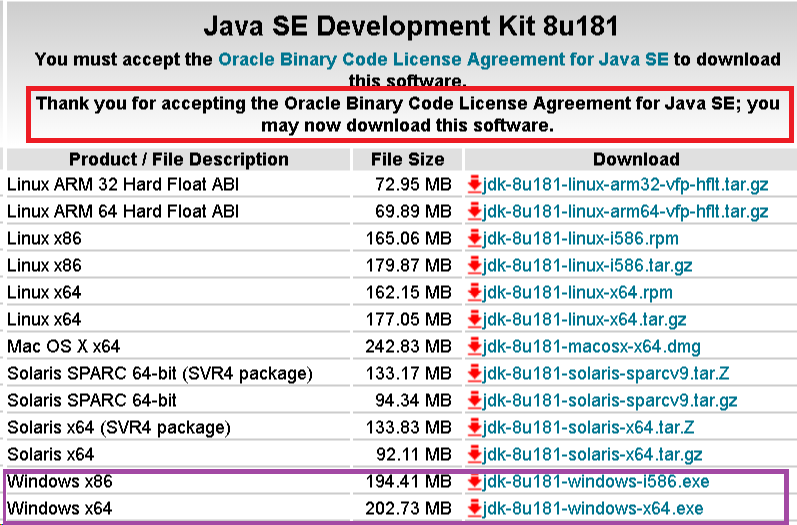Download jdk-8u181-solaris-x64.tar.Z file
The image size is (797, 525).
point(588,427)
